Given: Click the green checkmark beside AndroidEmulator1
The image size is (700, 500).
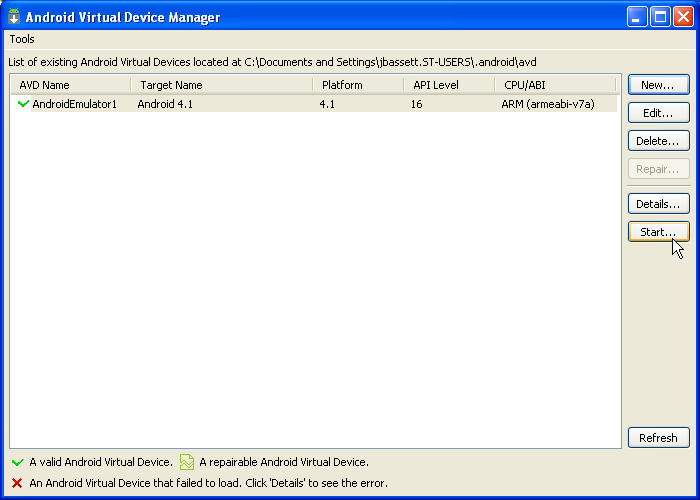Looking at the screenshot, I should pyautogui.click(x=23, y=104).
